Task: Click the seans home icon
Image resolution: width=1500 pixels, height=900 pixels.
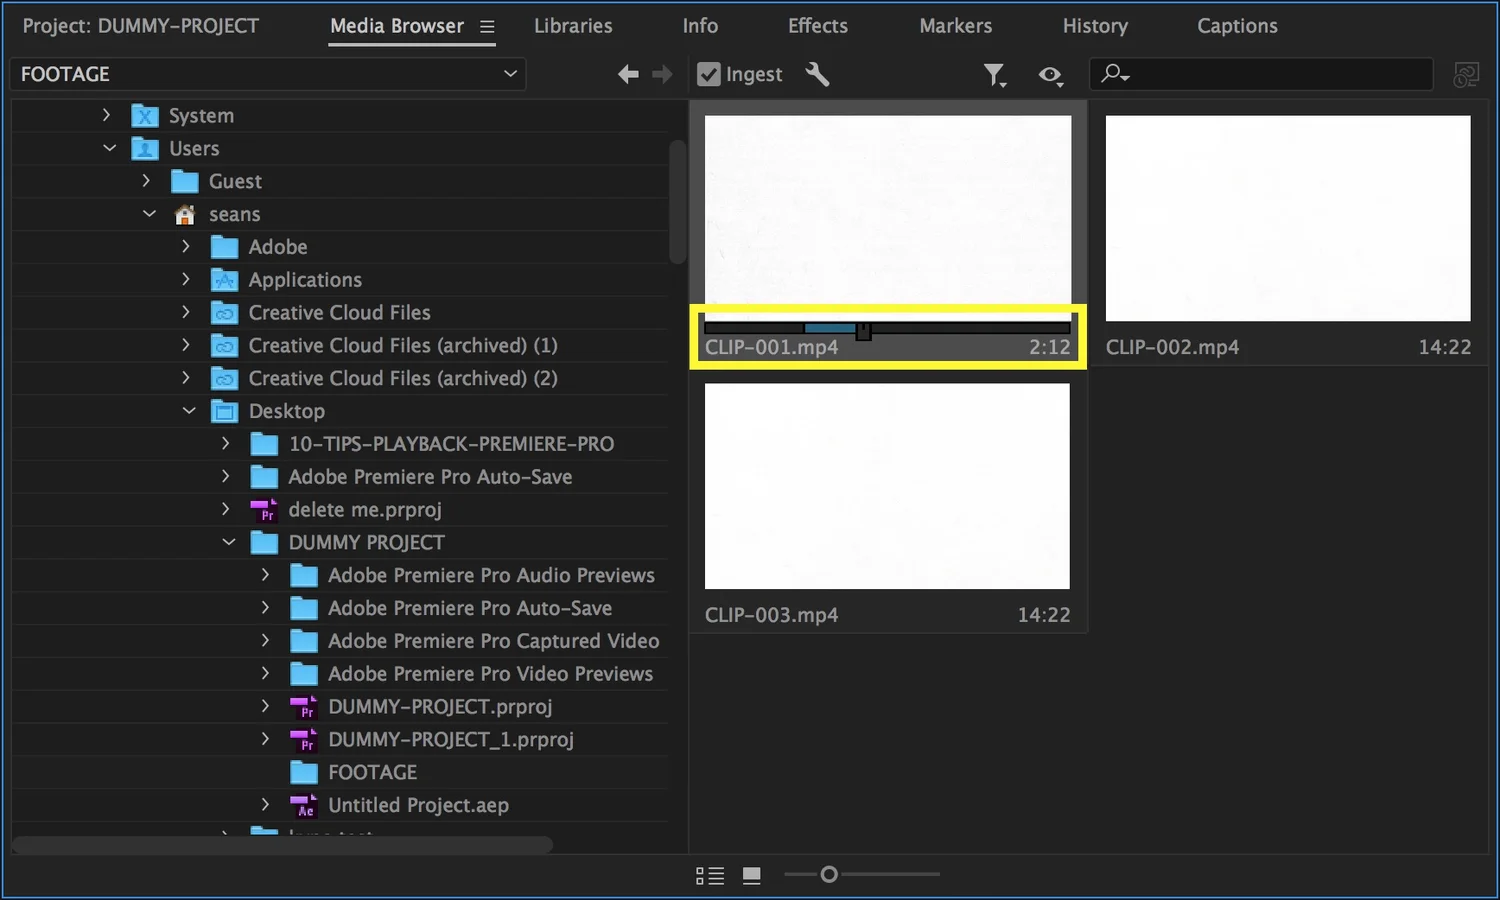Action: click(185, 215)
